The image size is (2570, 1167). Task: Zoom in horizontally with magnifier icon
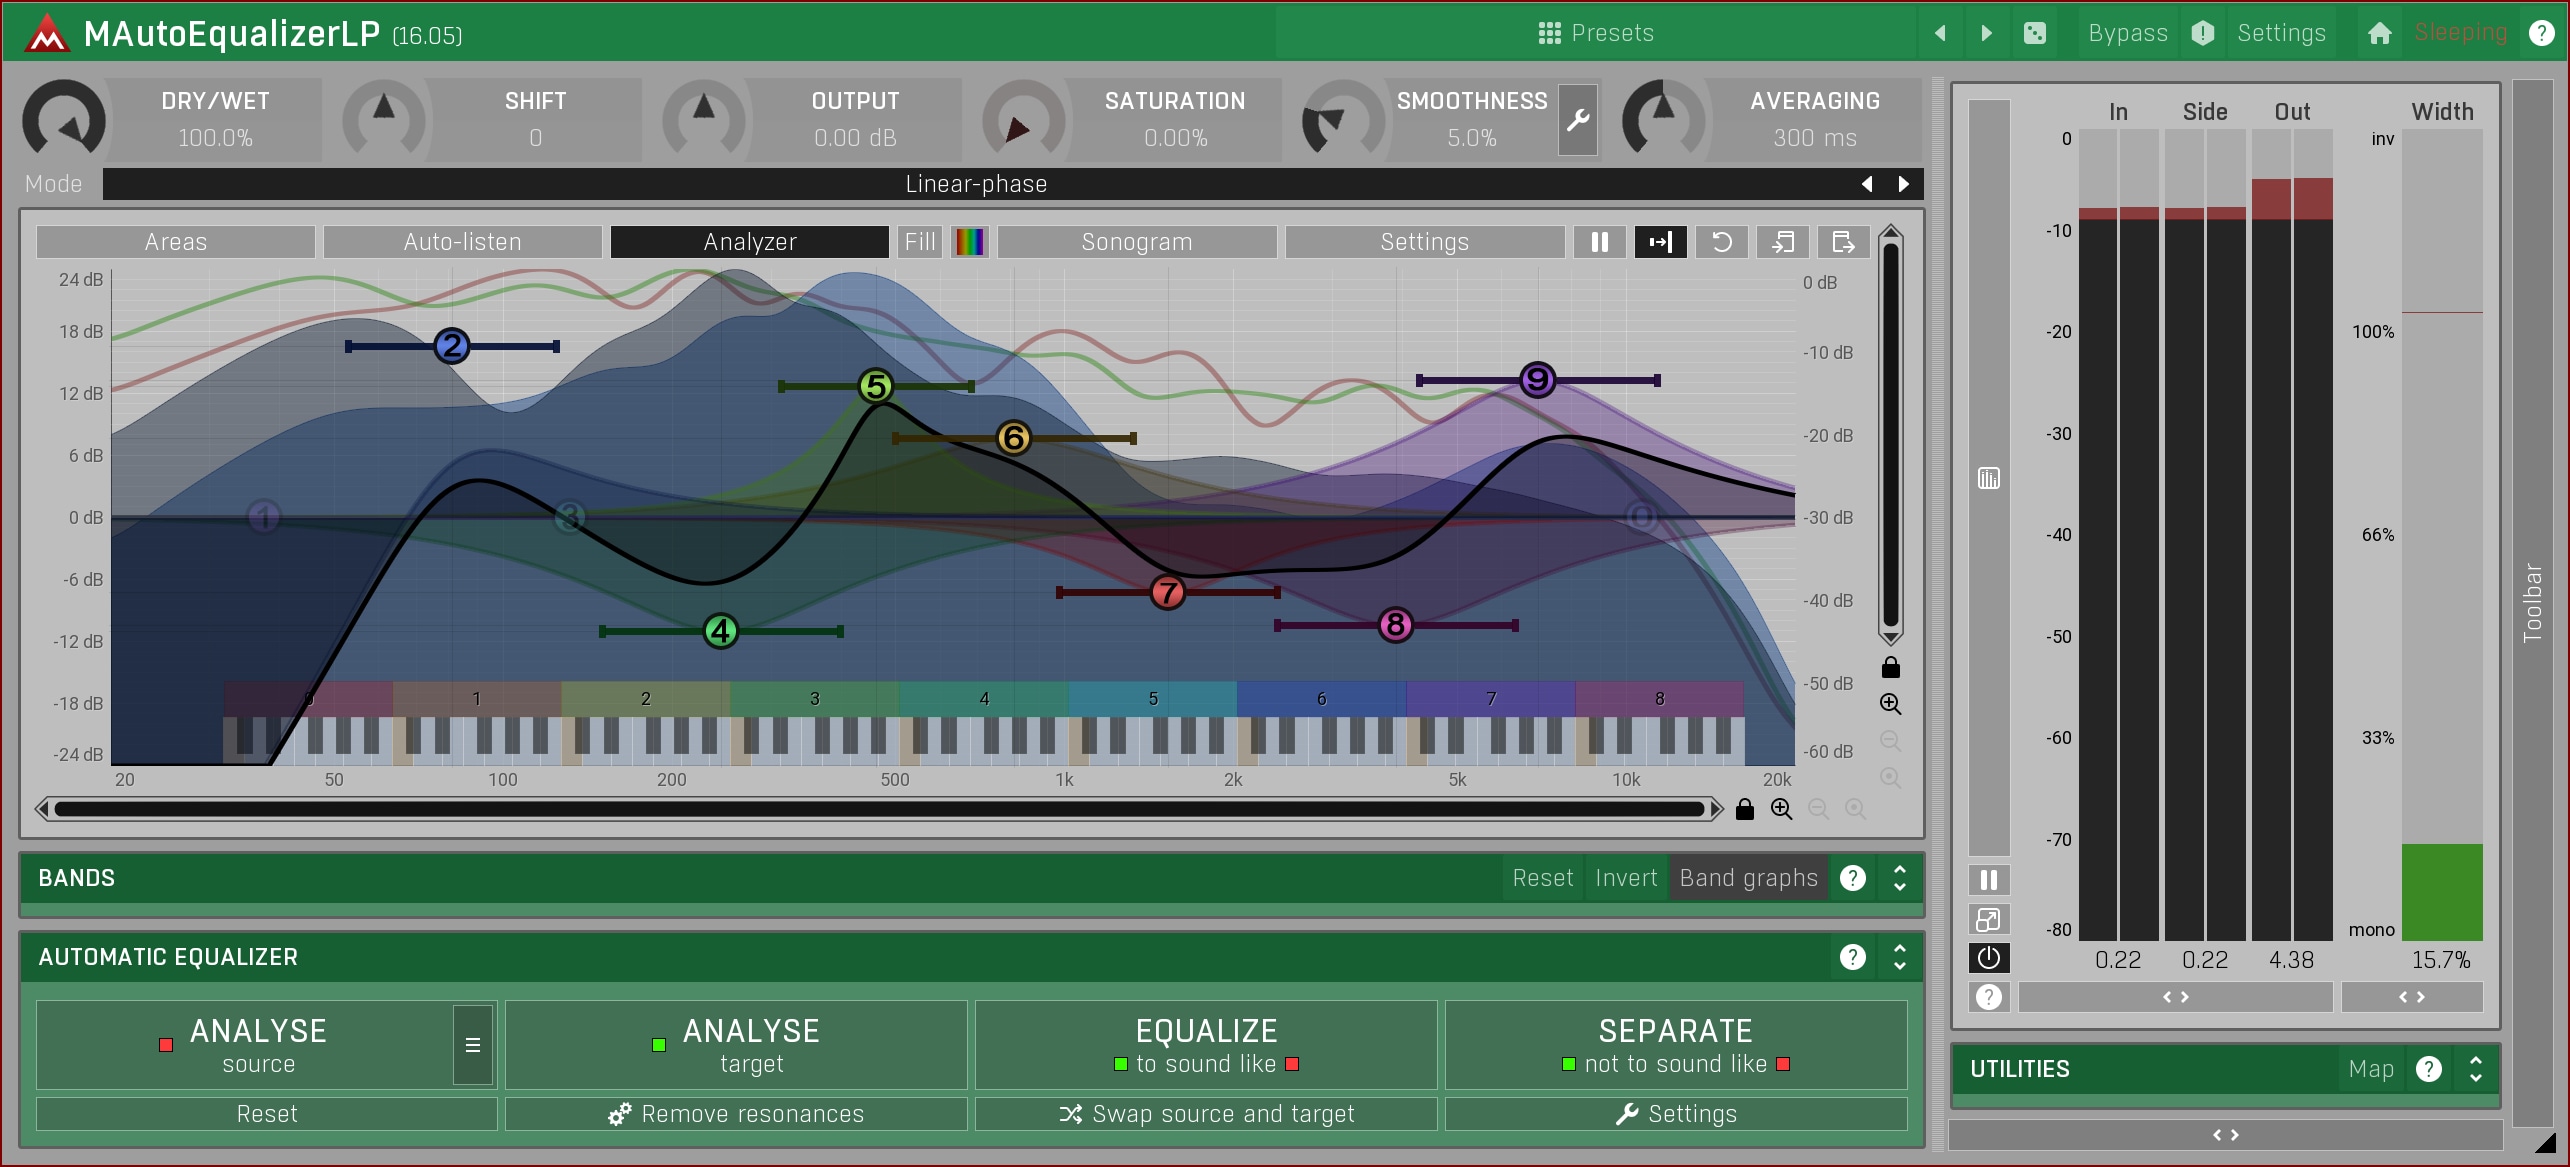click(1782, 809)
